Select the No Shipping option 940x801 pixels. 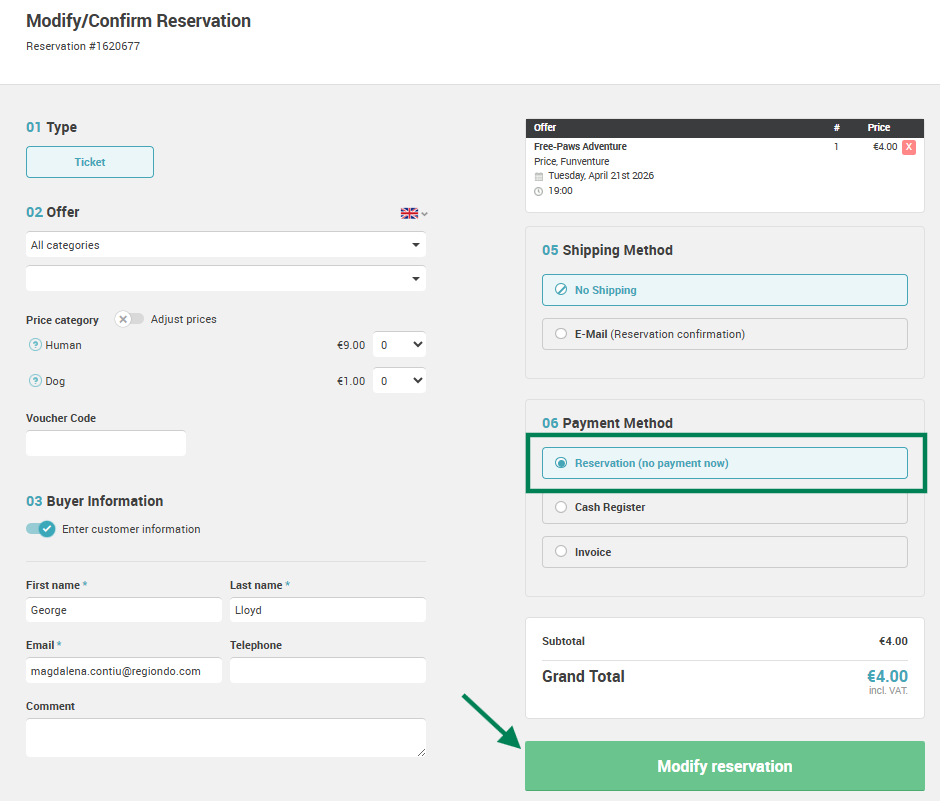tap(724, 290)
